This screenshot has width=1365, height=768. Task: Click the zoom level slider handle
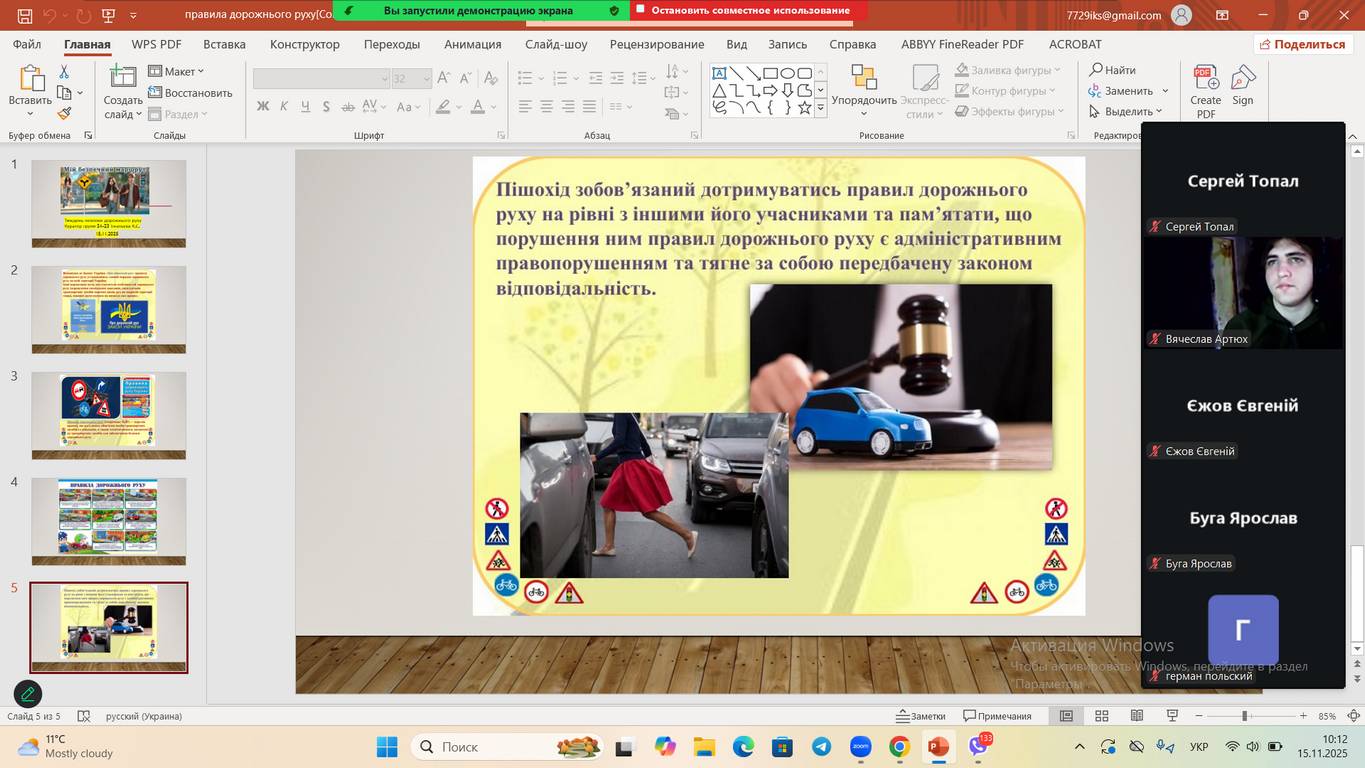click(1245, 716)
